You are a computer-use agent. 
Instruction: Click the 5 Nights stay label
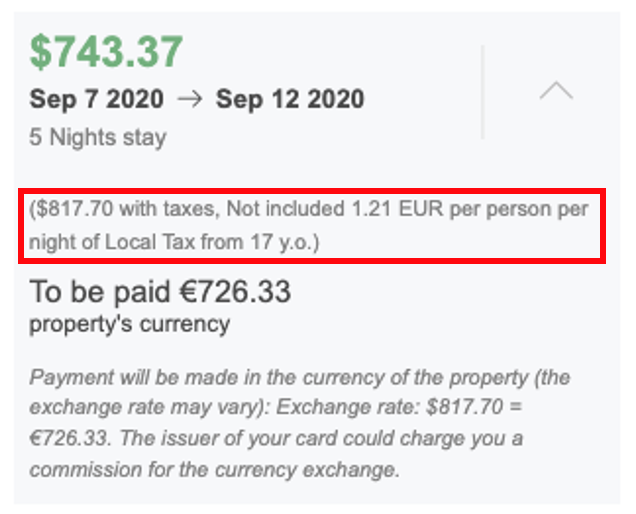(98, 137)
